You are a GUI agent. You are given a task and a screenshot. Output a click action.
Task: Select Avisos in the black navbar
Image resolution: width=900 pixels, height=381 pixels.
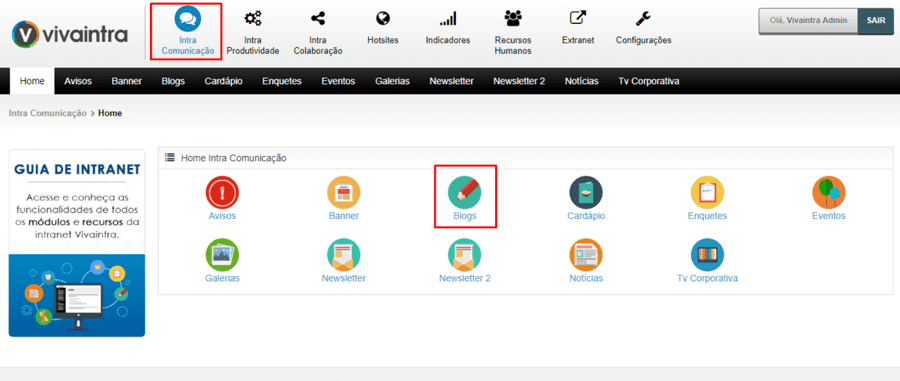pos(78,81)
